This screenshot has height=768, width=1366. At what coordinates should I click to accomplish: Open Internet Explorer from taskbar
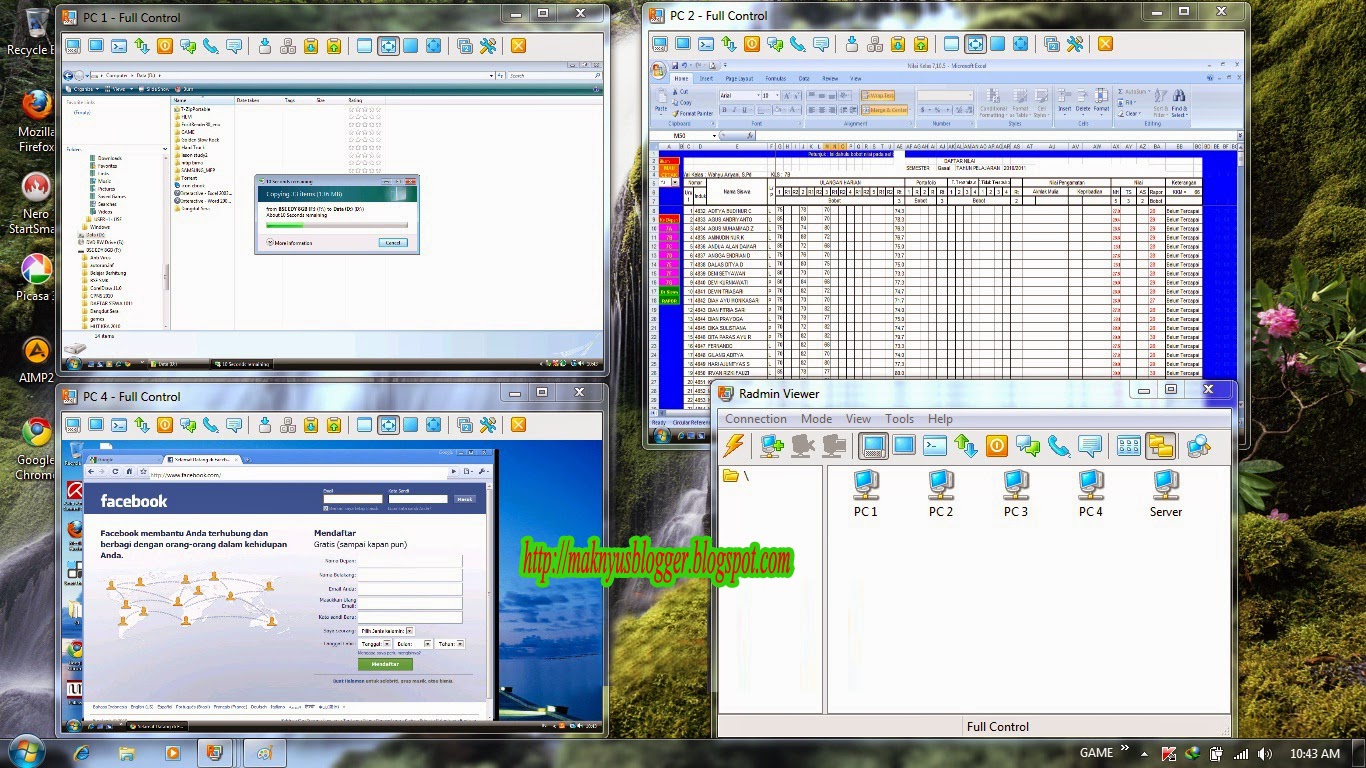[x=81, y=753]
